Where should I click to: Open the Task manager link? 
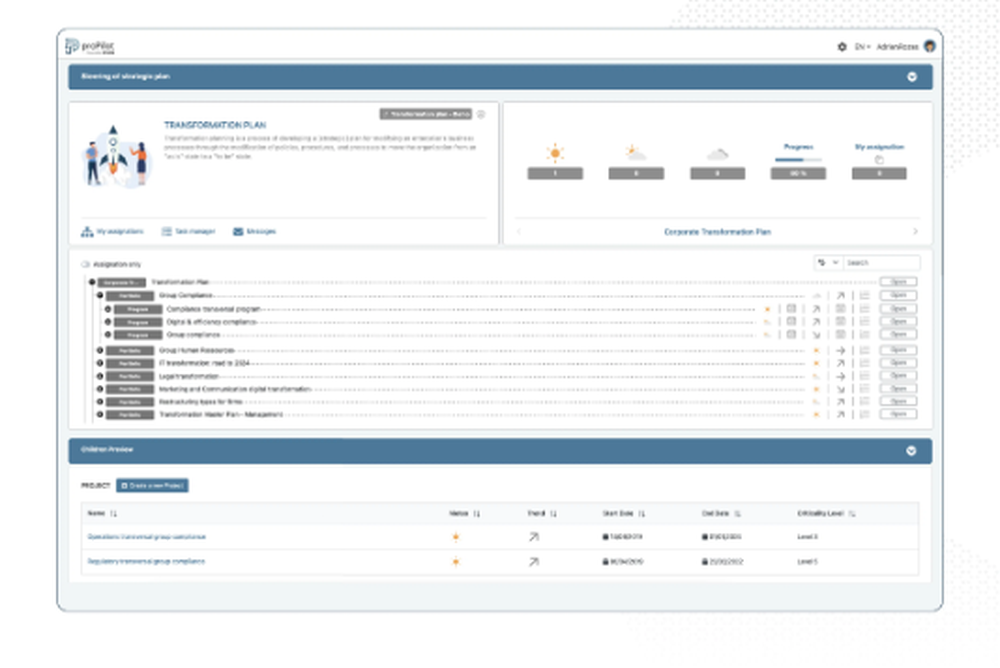(188, 232)
